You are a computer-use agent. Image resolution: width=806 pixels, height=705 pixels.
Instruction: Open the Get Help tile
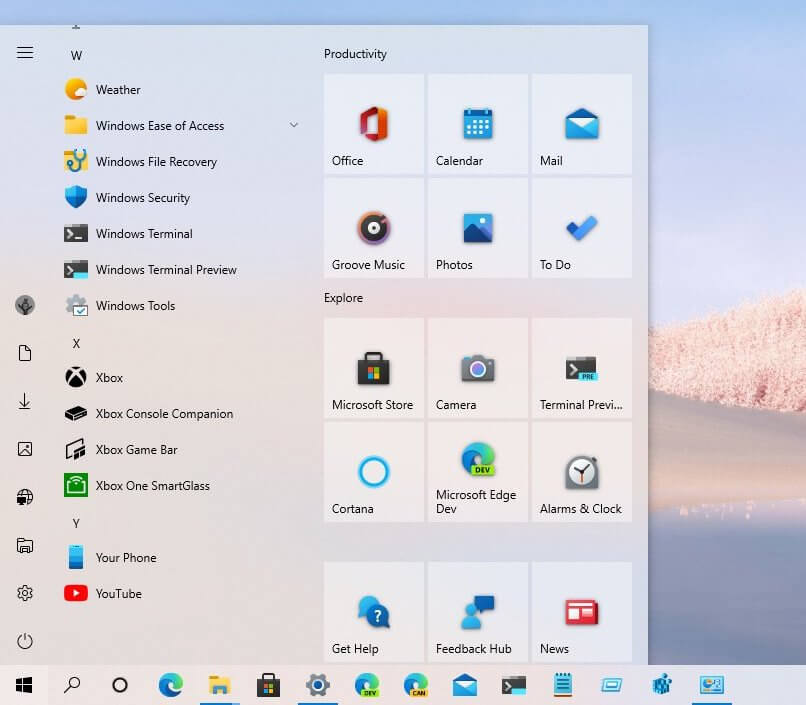(373, 612)
